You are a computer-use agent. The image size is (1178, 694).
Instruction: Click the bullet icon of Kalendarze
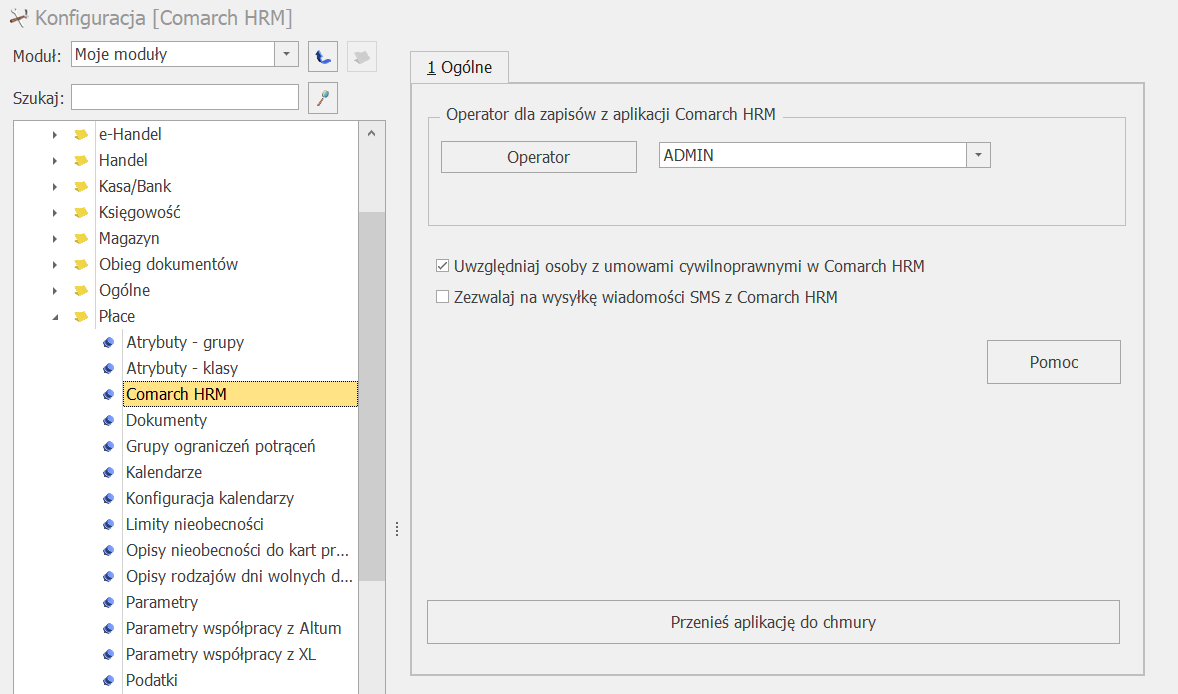[108, 472]
